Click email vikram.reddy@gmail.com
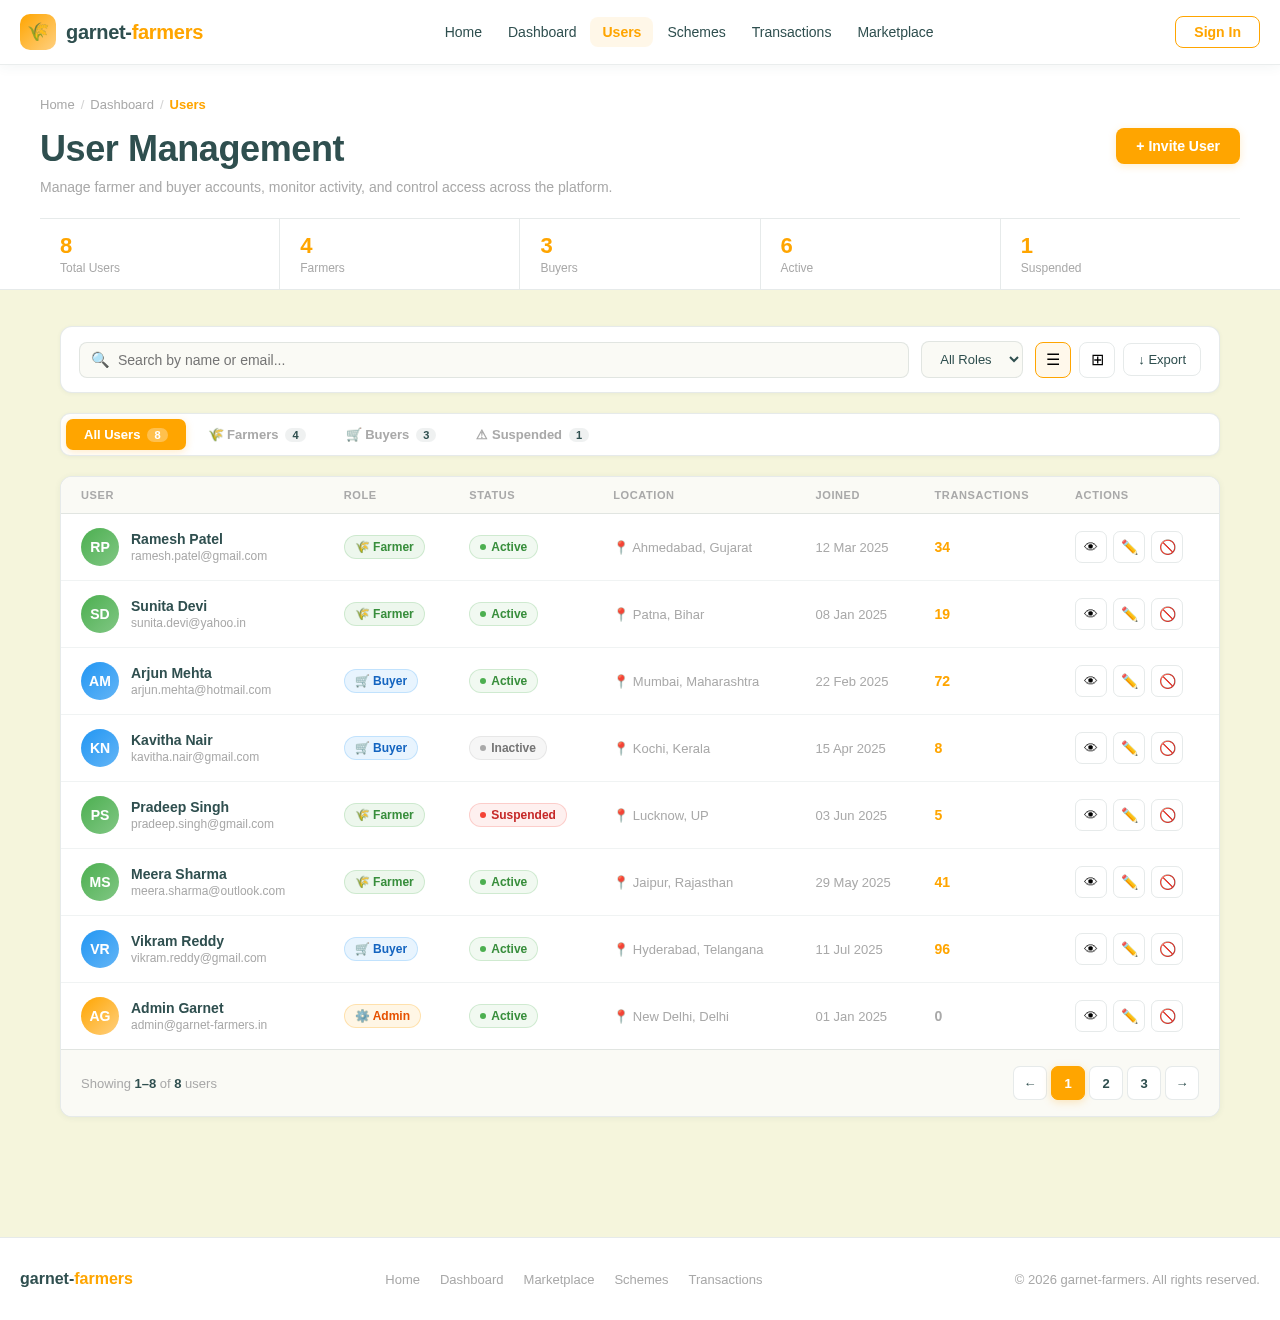 (199, 958)
